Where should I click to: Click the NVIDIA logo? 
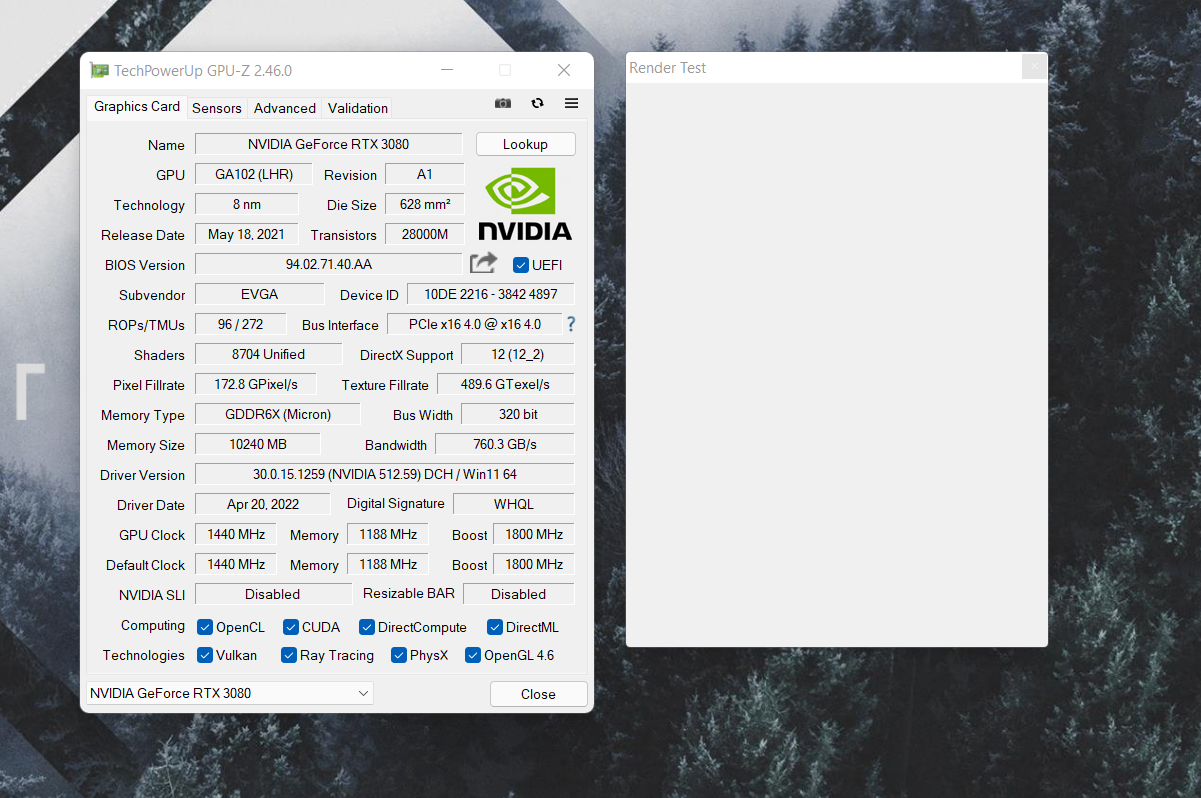point(525,204)
